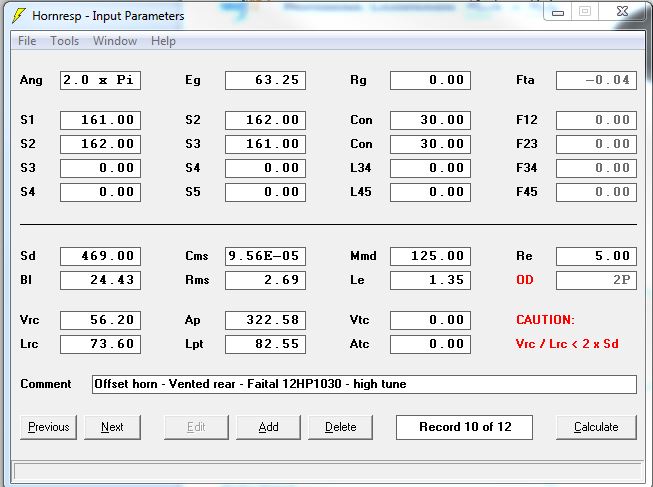Click the Calculate button
The image size is (653, 487).
tap(596, 427)
